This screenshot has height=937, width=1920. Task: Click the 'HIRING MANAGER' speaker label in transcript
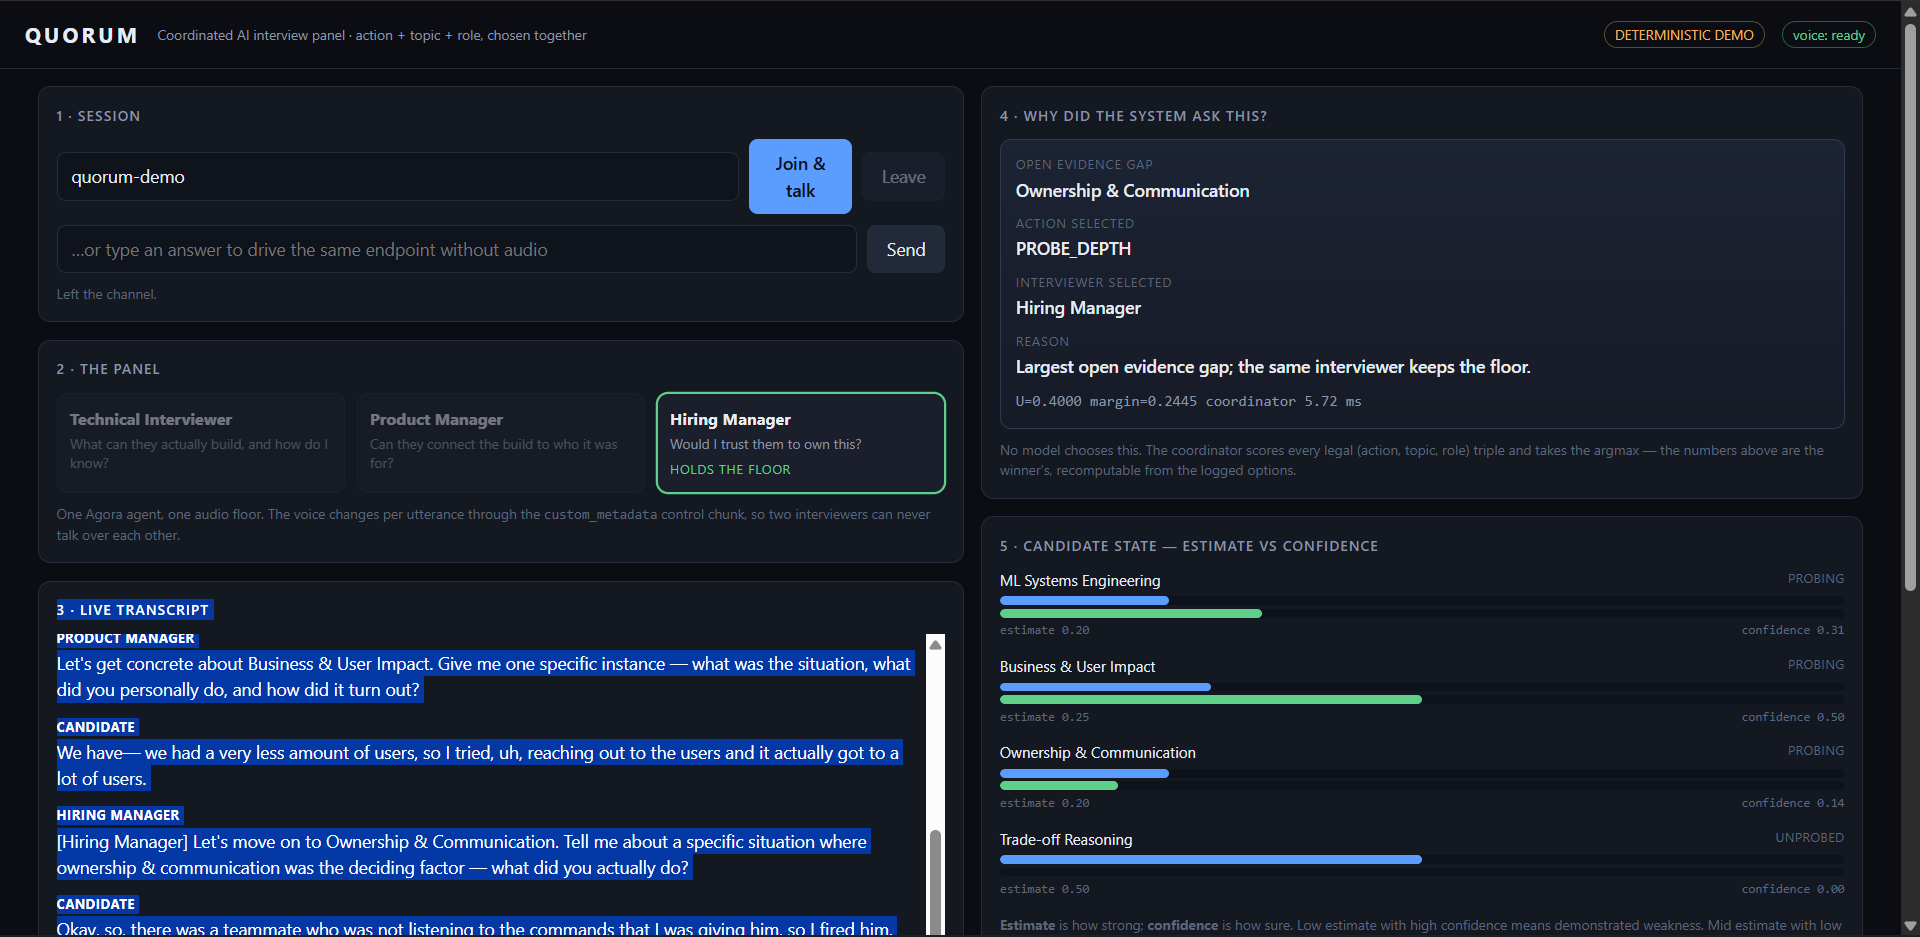pos(118,815)
